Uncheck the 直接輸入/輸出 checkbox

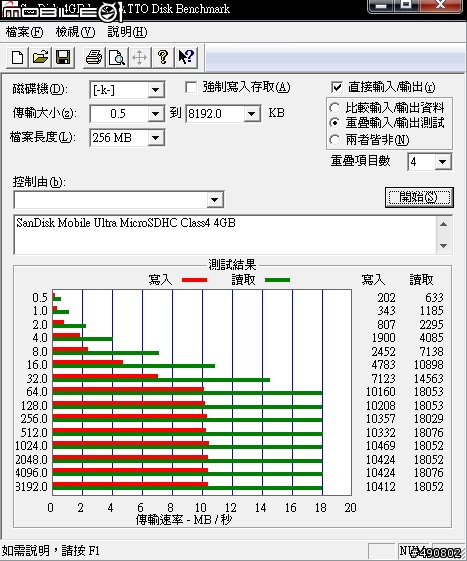pyautogui.click(x=337, y=87)
